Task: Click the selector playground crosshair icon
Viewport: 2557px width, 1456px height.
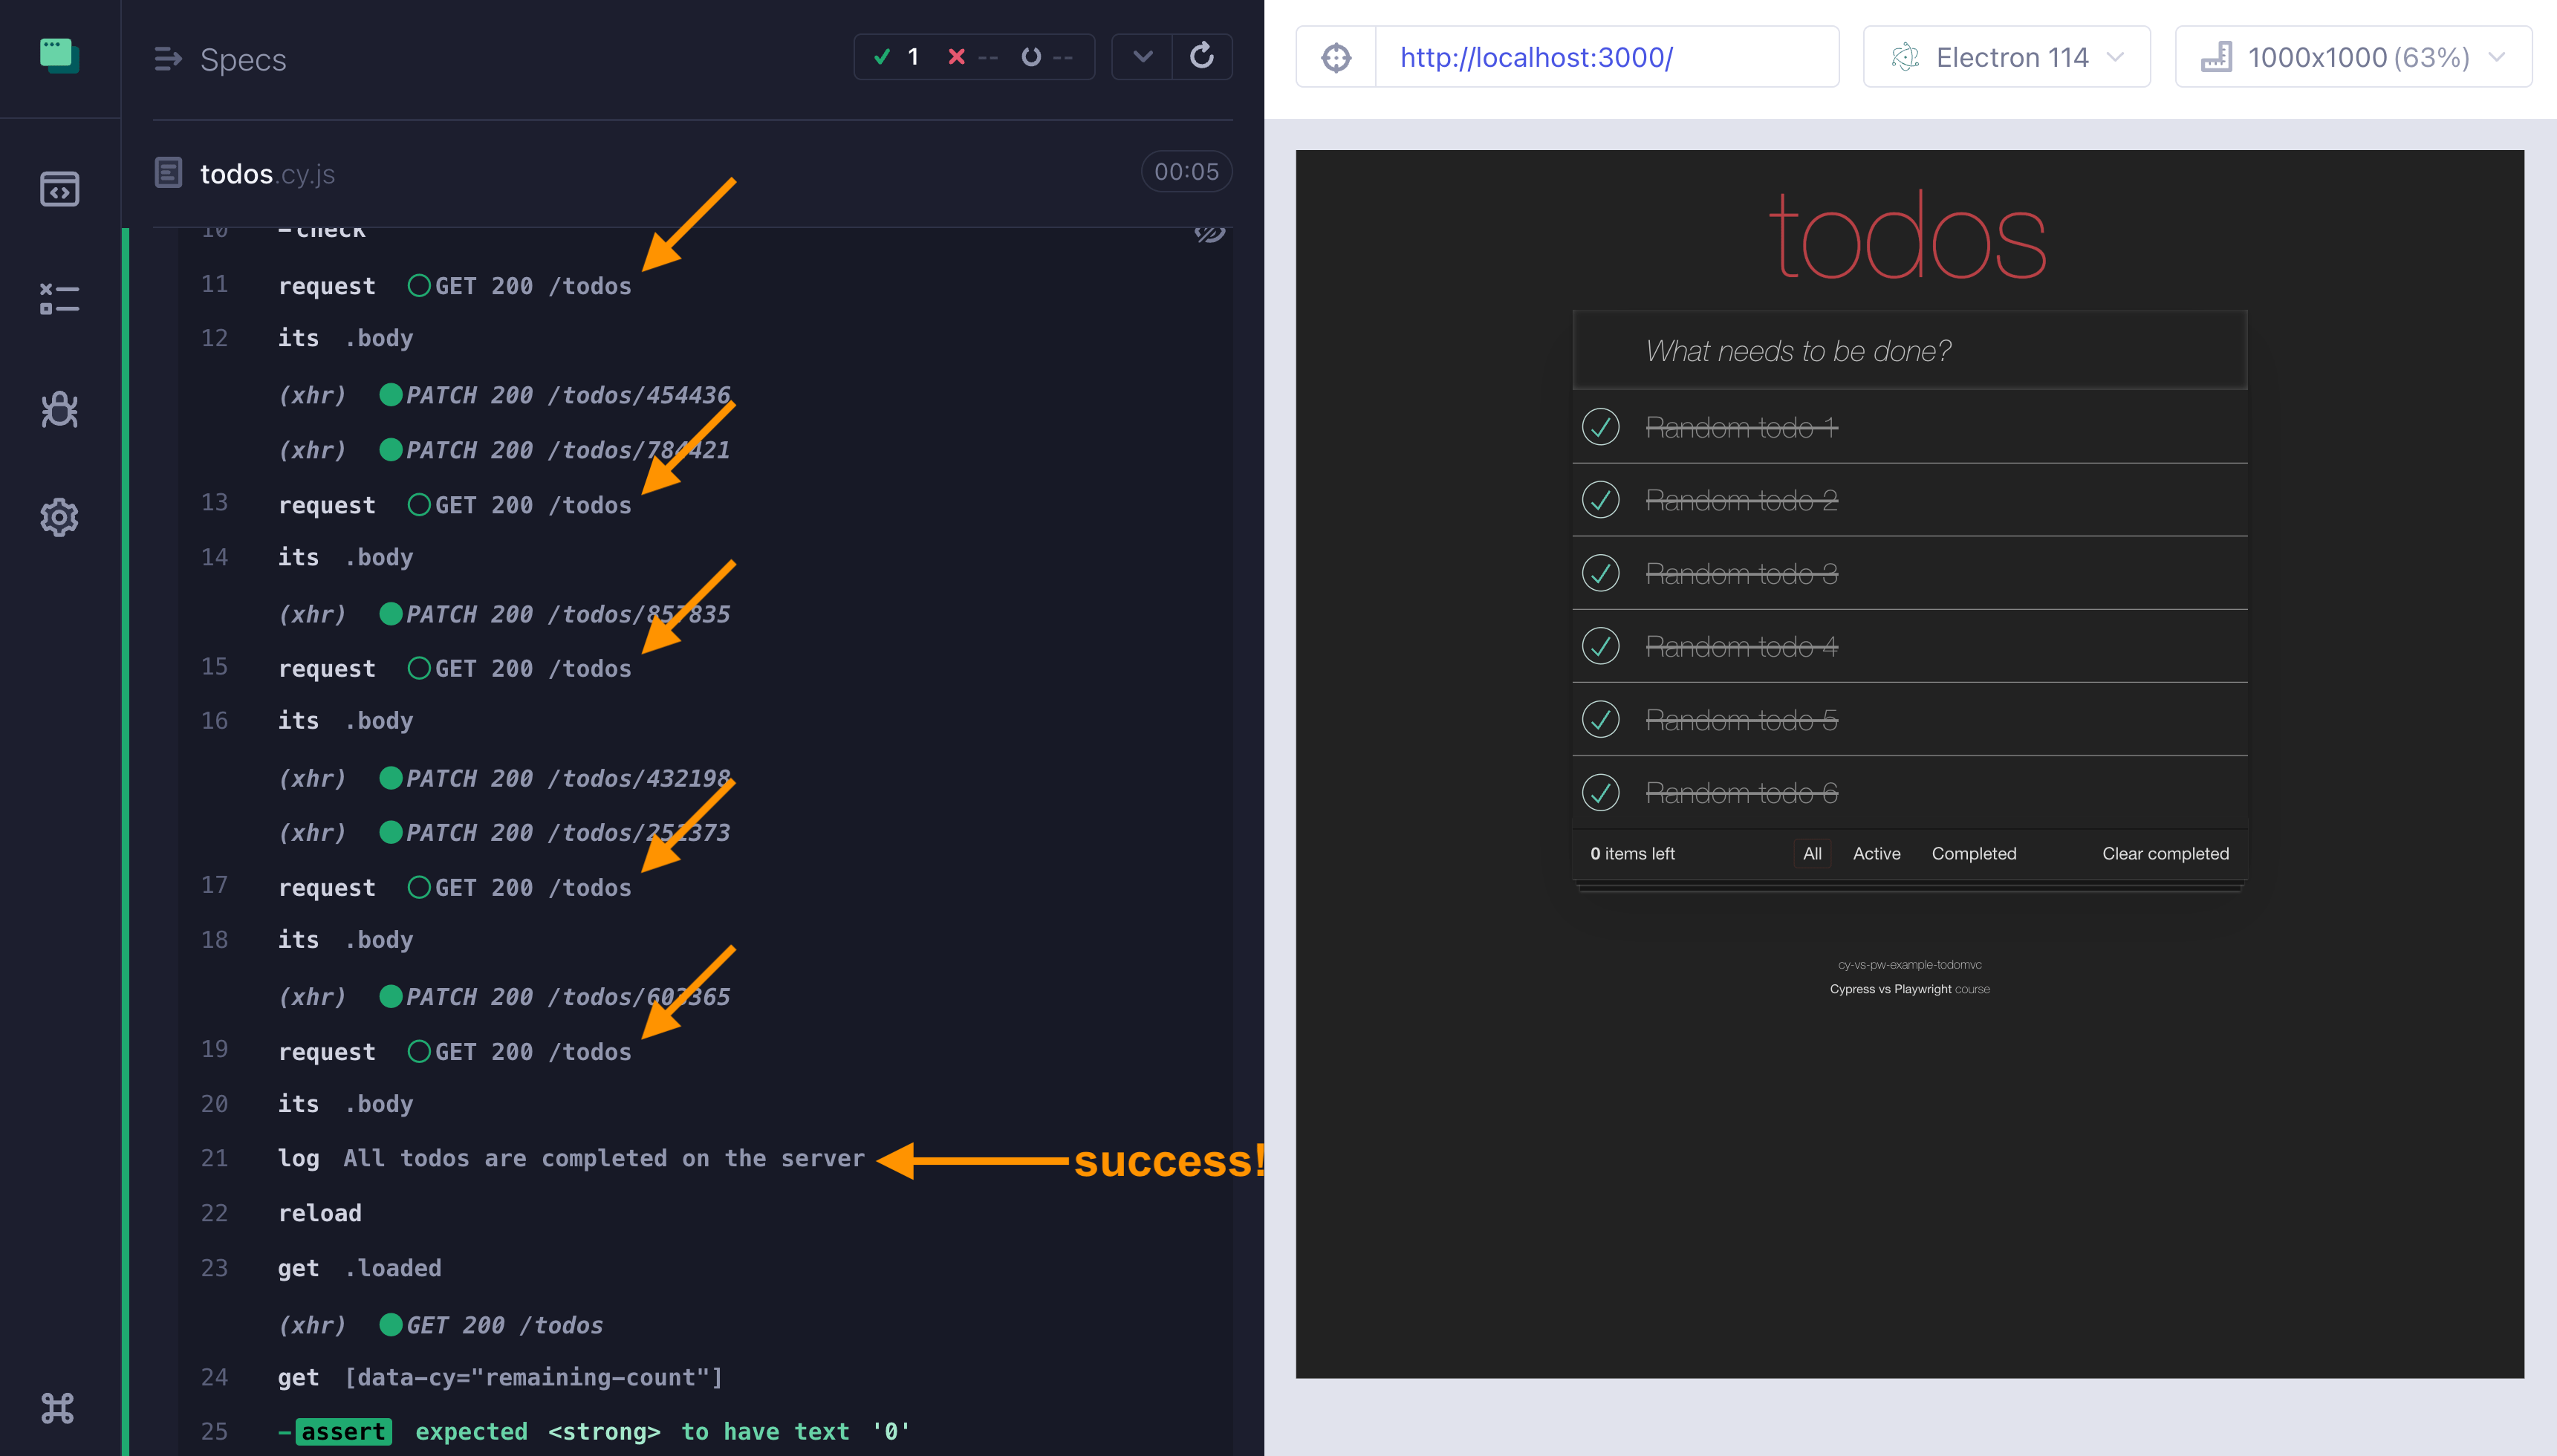Action: click(1336, 58)
